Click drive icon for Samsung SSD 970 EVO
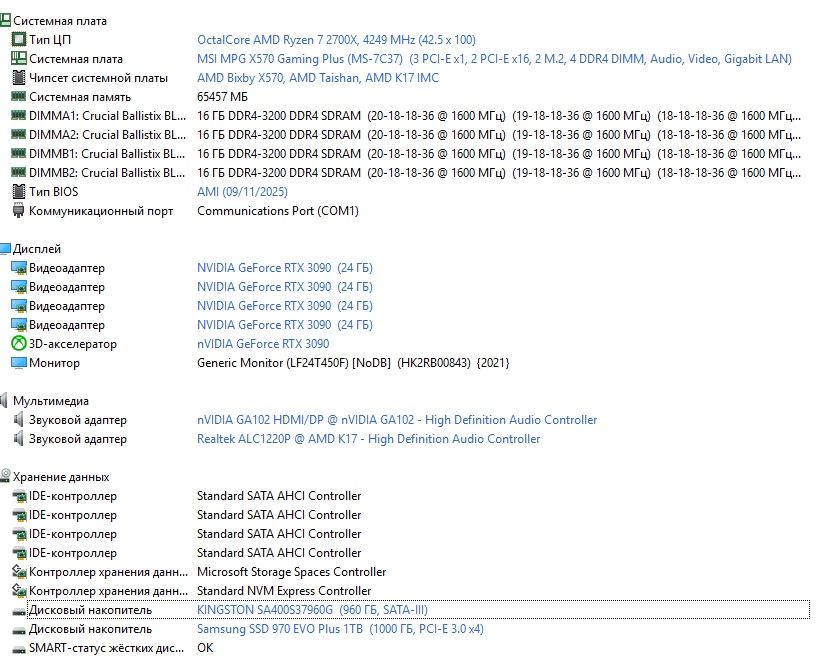This screenshot has height=662, width=835. (x=19, y=630)
